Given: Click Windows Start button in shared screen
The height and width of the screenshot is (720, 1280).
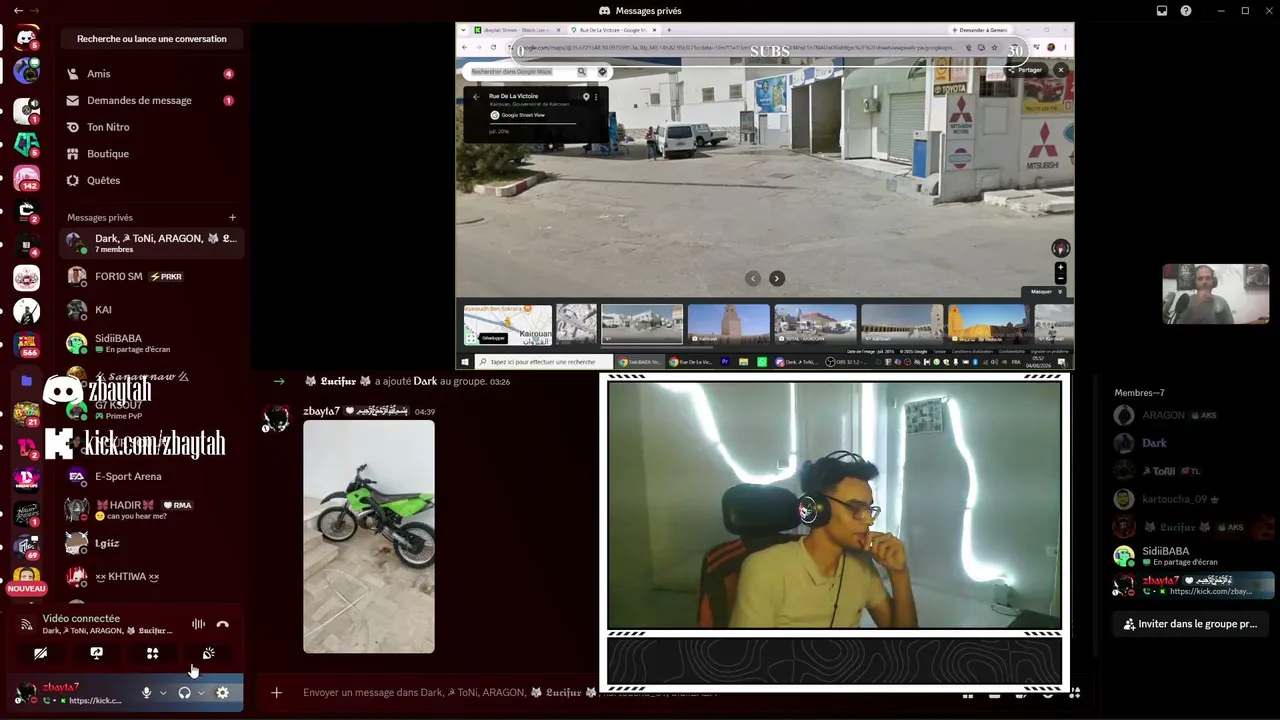Looking at the screenshot, I should (465, 362).
